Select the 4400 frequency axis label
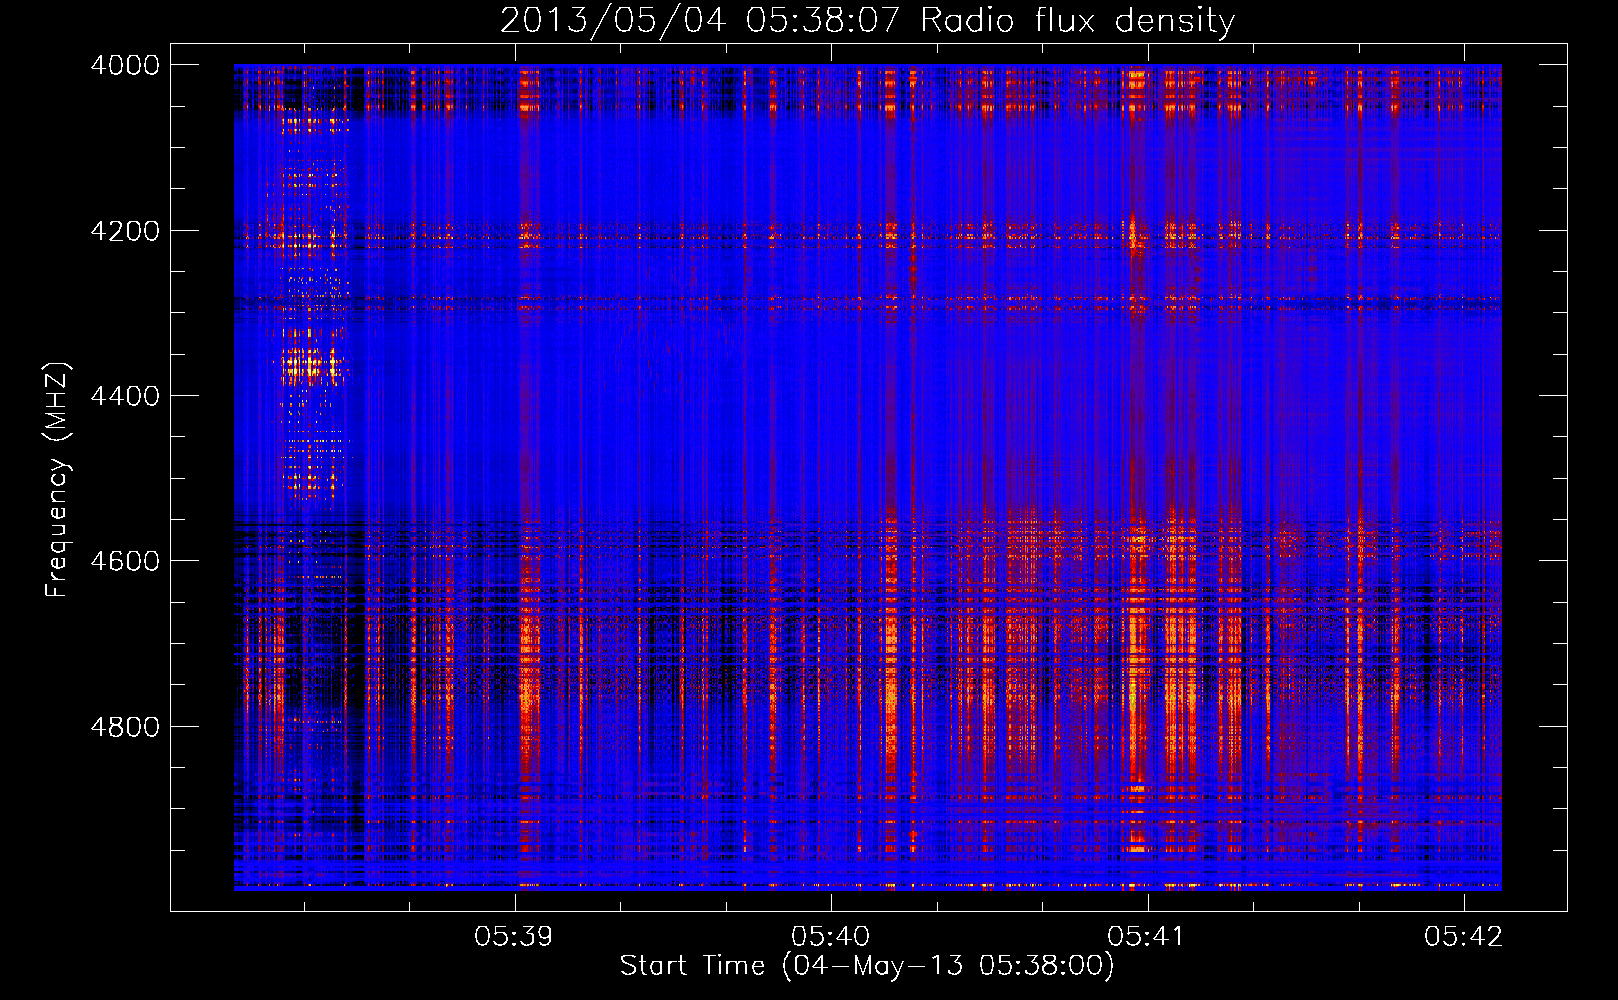 (x=124, y=396)
